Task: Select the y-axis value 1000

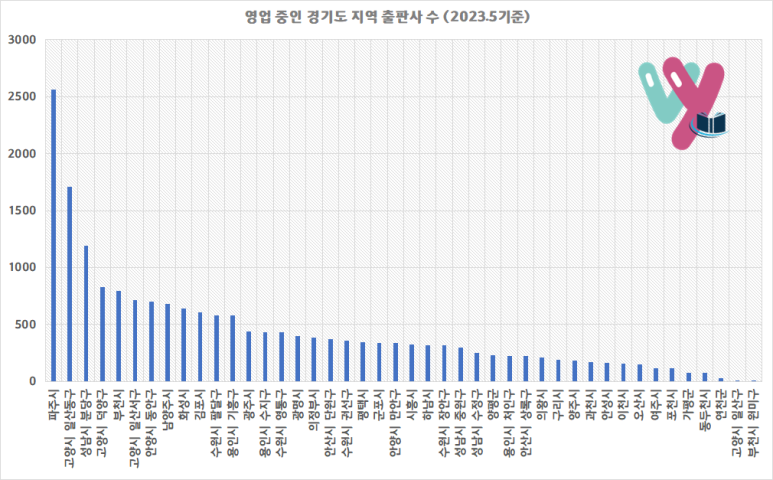Action: pos(22,268)
